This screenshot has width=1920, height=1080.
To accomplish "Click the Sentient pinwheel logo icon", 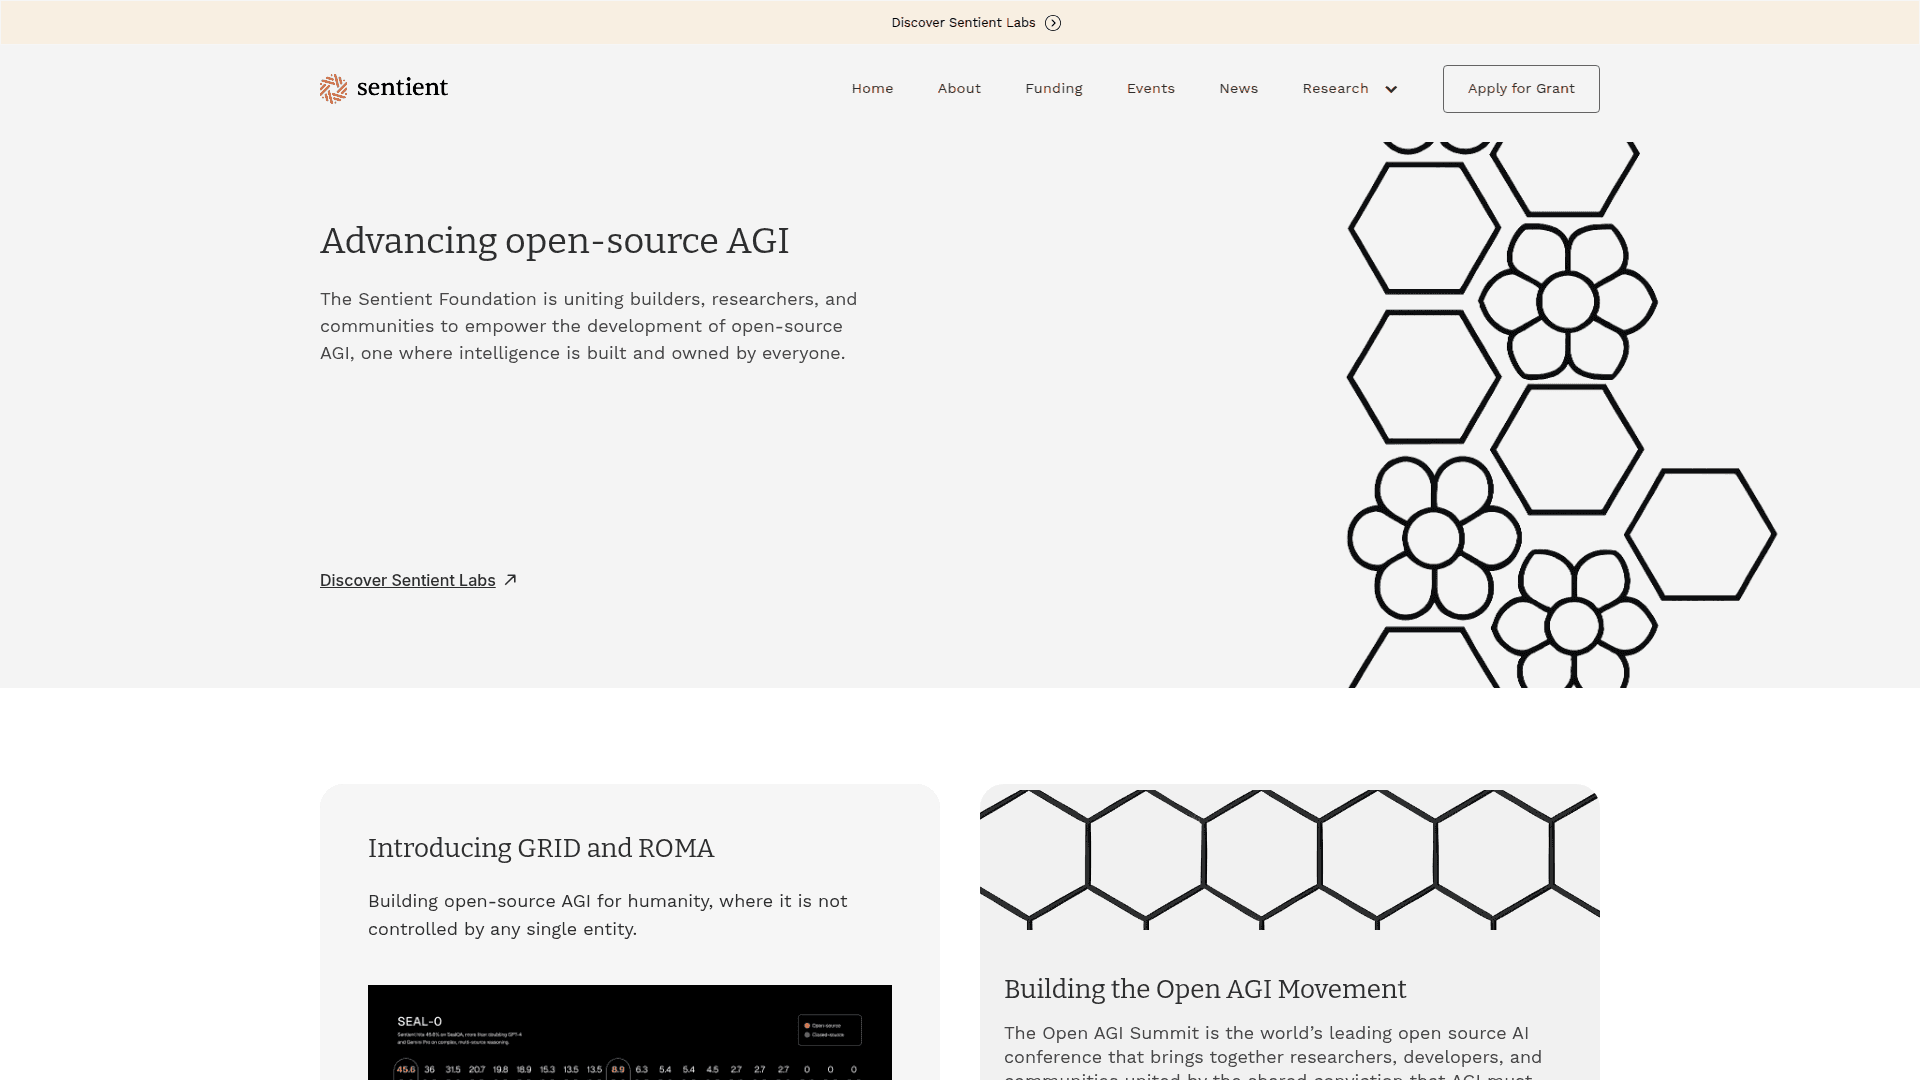I will click(333, 88).
